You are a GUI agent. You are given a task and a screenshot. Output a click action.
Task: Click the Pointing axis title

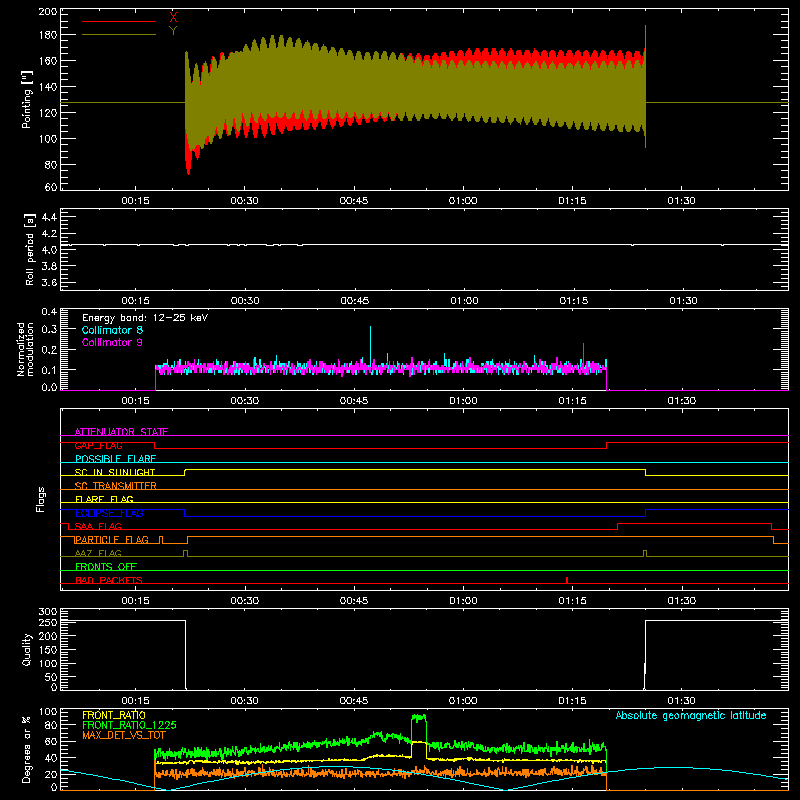tap(27, 99)
